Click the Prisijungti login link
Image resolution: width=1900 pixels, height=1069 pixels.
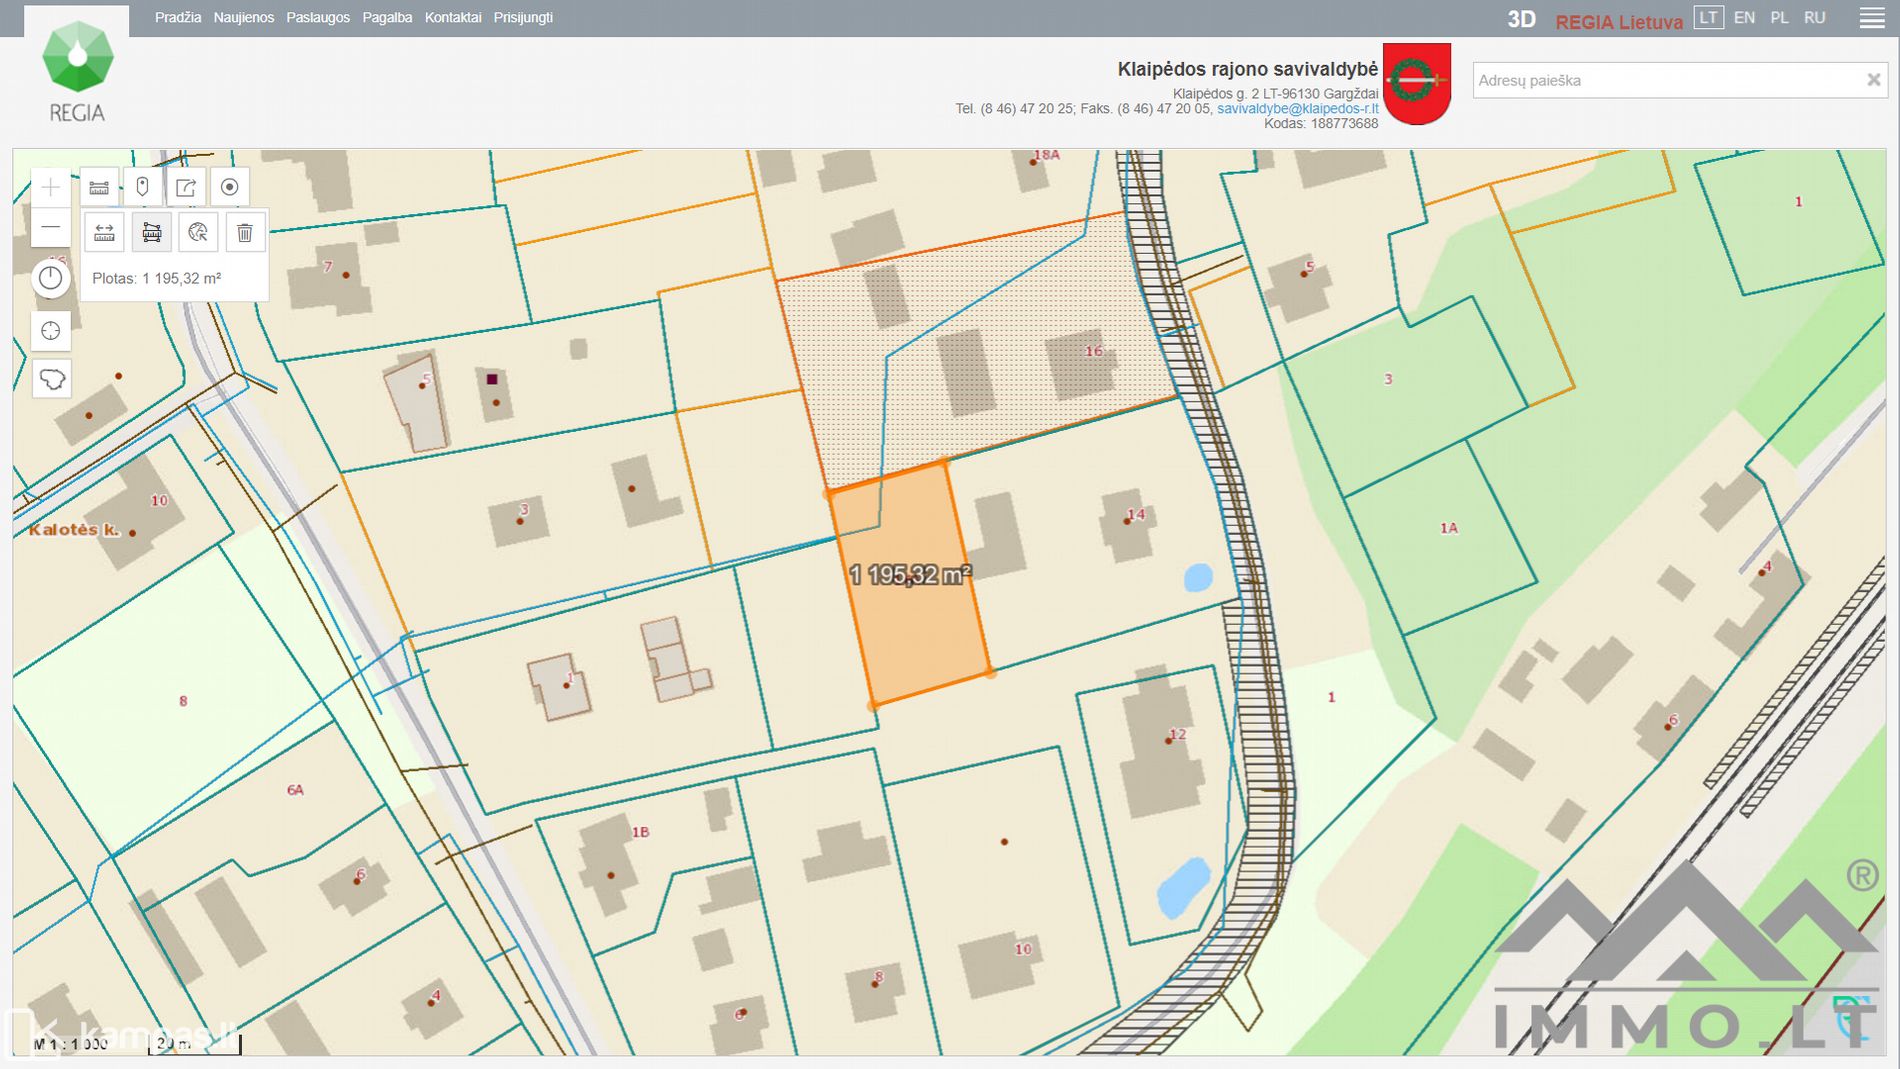(523, 18)
